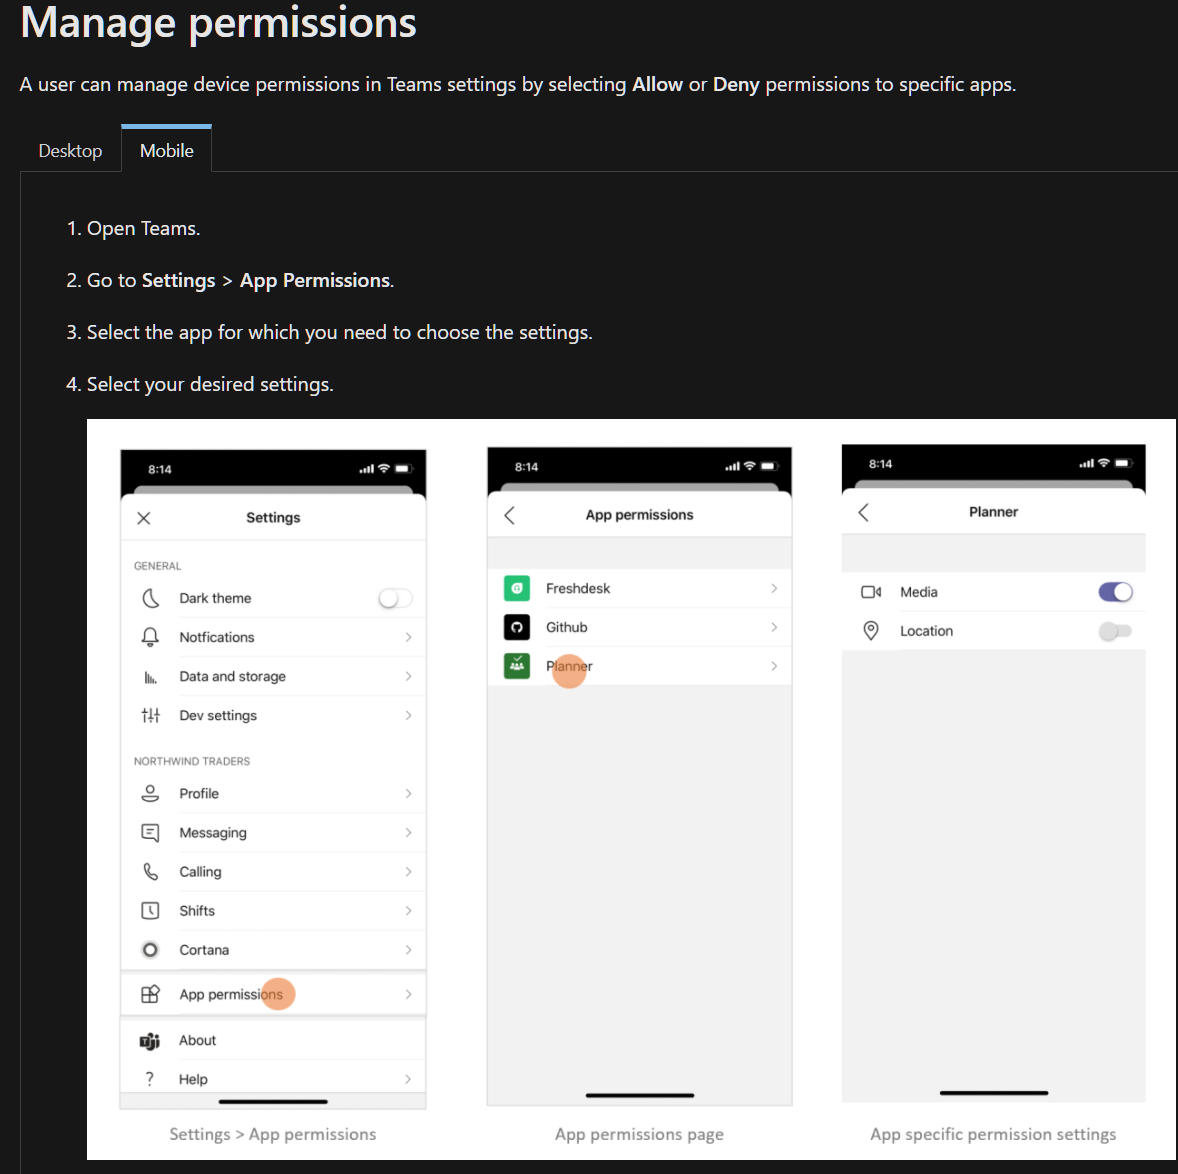Click the Github app icon
The width and height of the screenshot is (1178, 1174).
pos(517,627)
